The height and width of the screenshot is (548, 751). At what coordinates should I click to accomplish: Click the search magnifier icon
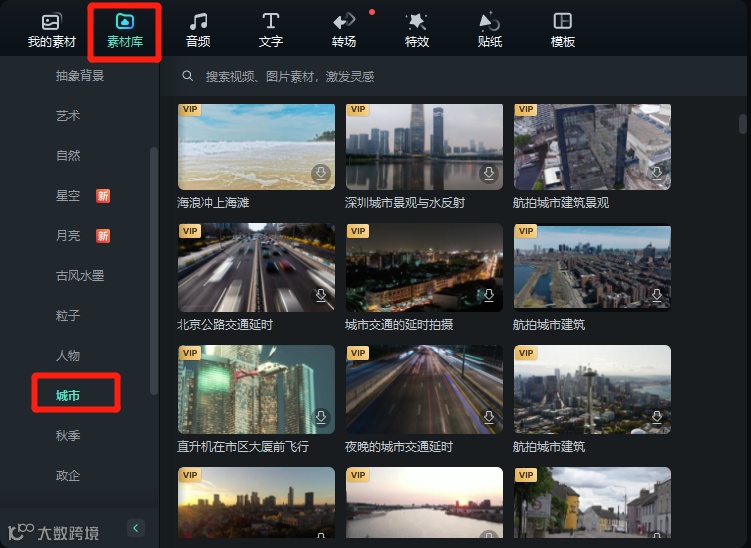point(188,76)
